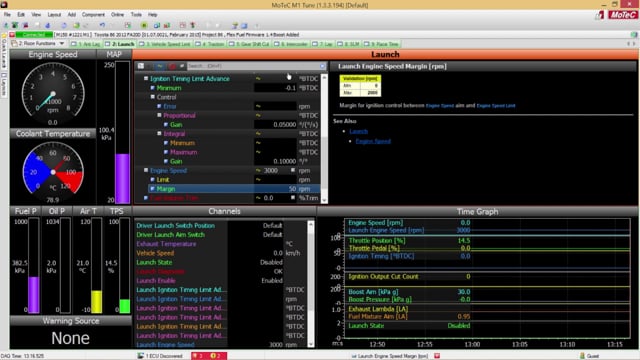The height and width of the screenshot is (360, 640).
Task: Expand the Fuel Mixture Trim group
Action: [146, 198]
